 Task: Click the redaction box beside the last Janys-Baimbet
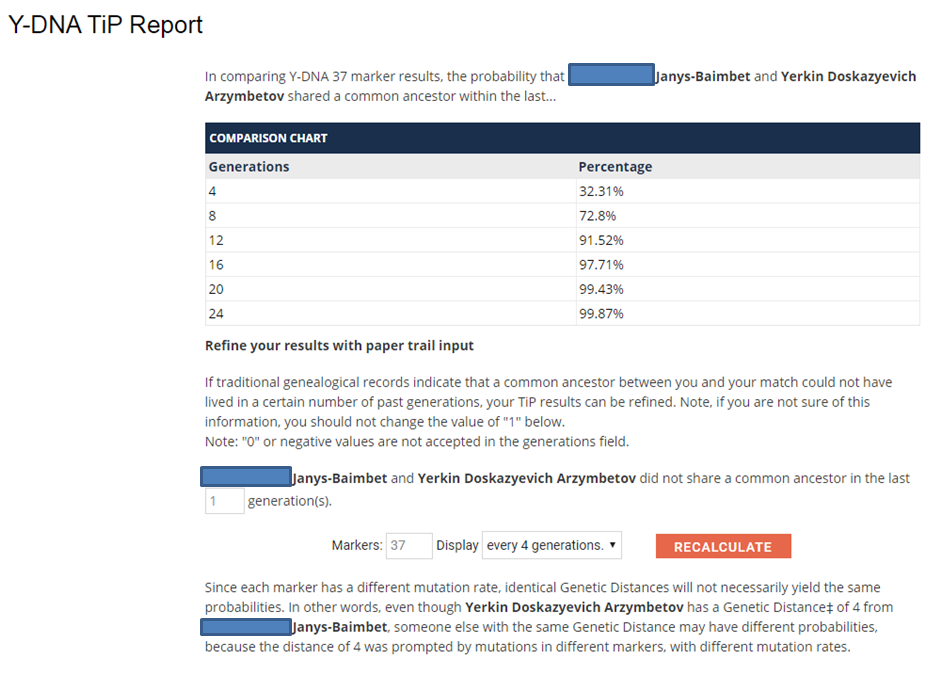click(x=246, y=626)
